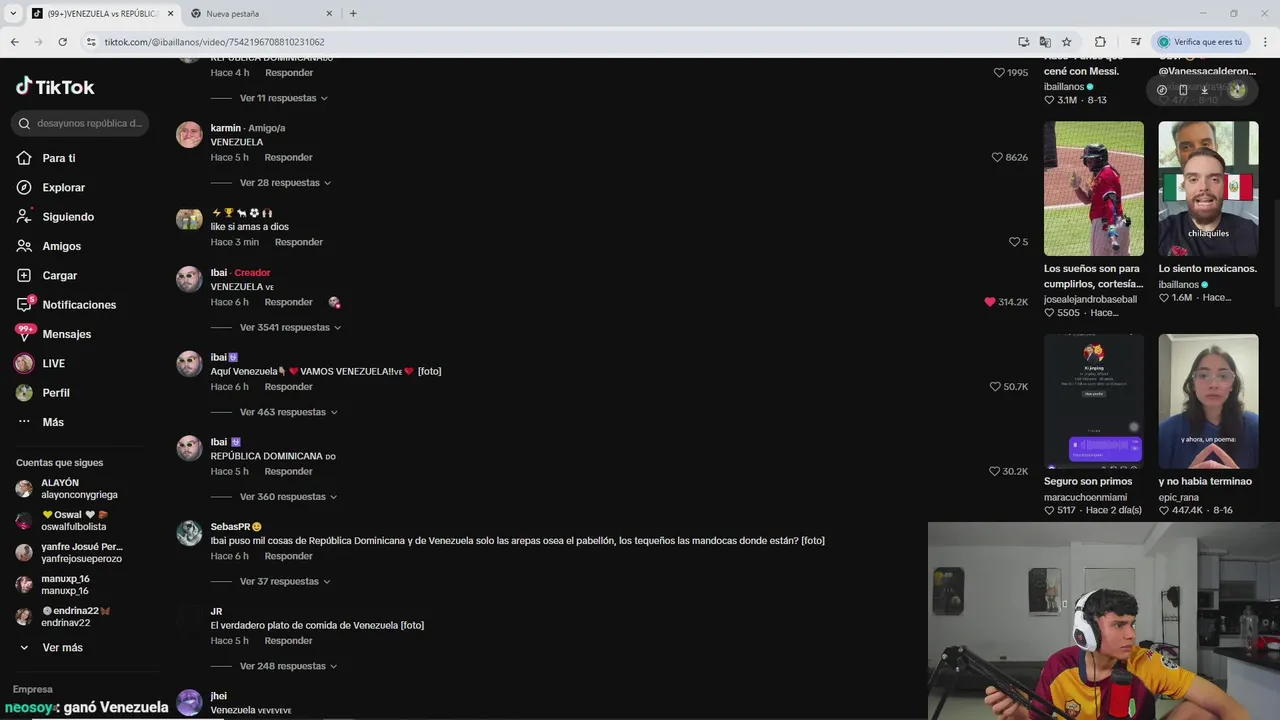This screenshot has width=1280, height=720.
Task: Like karmin's VENEZUELA comment heart
Action: pos(997,157)
